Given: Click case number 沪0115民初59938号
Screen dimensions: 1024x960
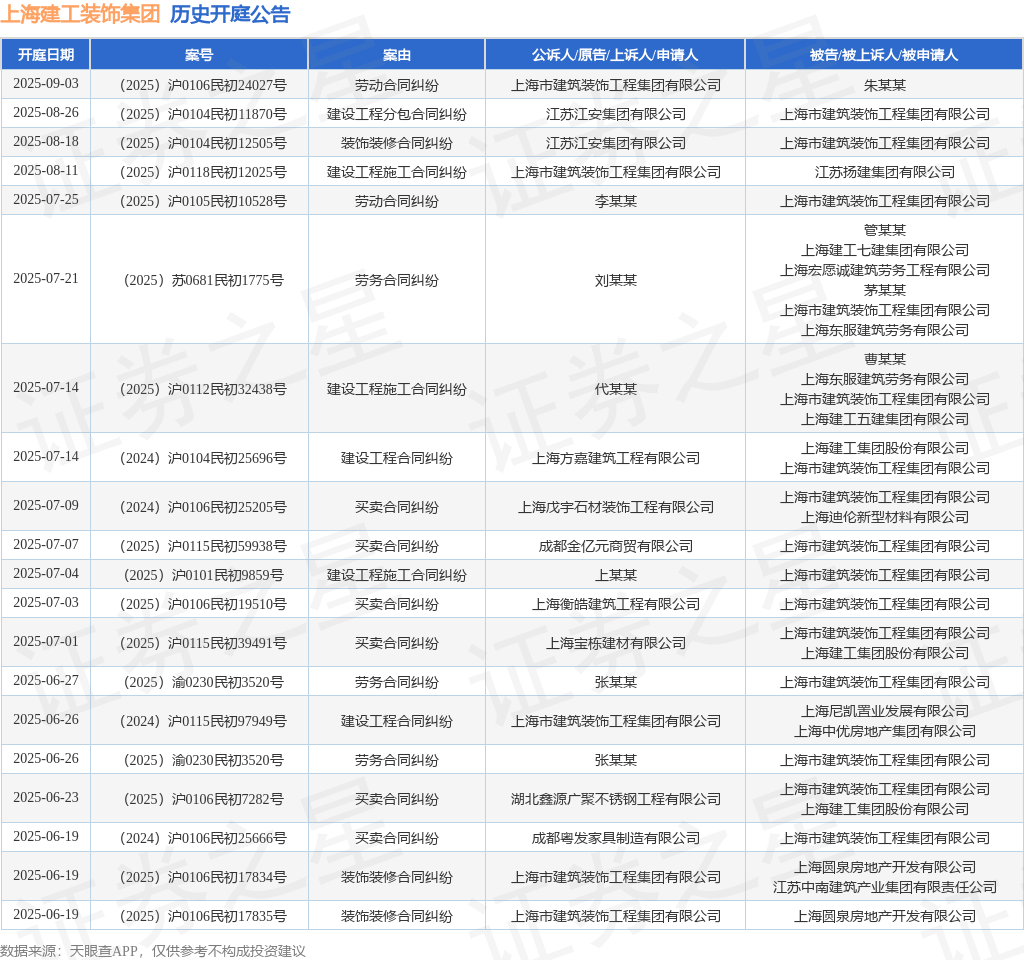Looking at the screenshot, I should tap(203, 546).
